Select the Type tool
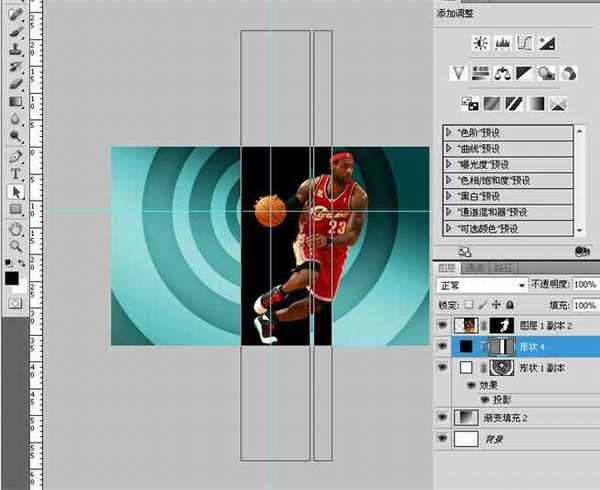 pyautogui.click(x=16, y=174)
